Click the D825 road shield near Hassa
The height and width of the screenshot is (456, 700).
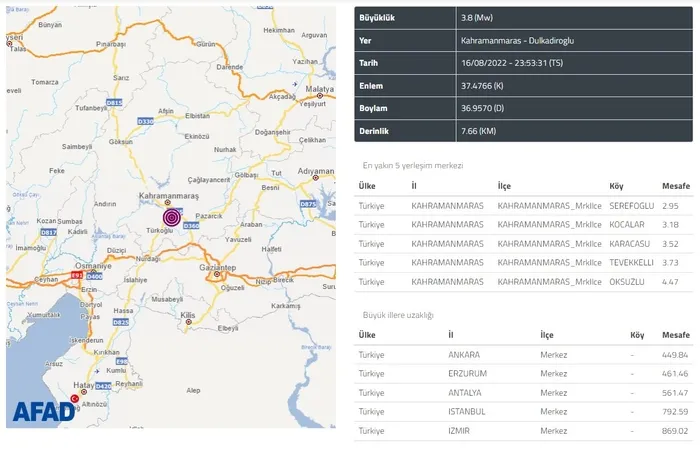coord(121,322)
